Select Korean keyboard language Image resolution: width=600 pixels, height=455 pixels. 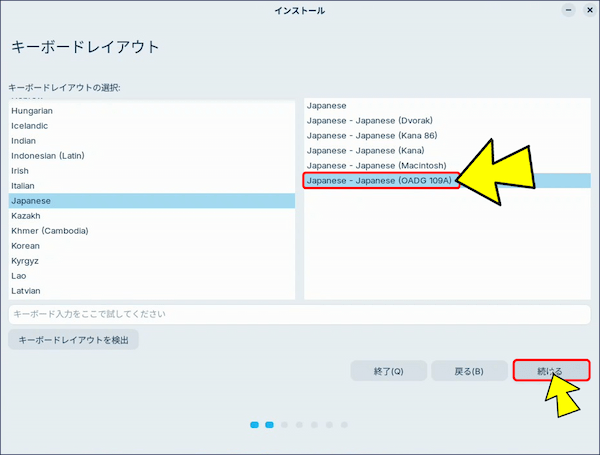coord(26,246)
